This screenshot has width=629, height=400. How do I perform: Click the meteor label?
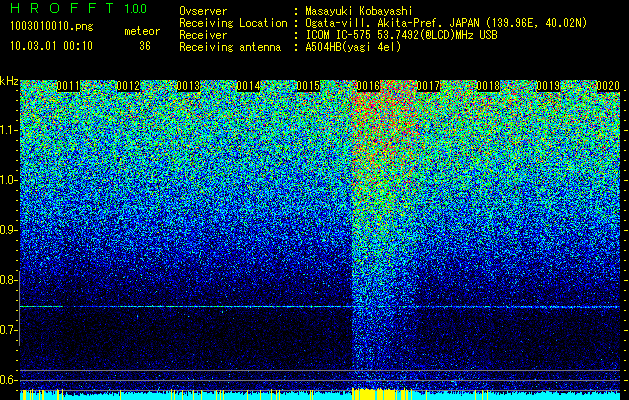(x=142, y=31)
